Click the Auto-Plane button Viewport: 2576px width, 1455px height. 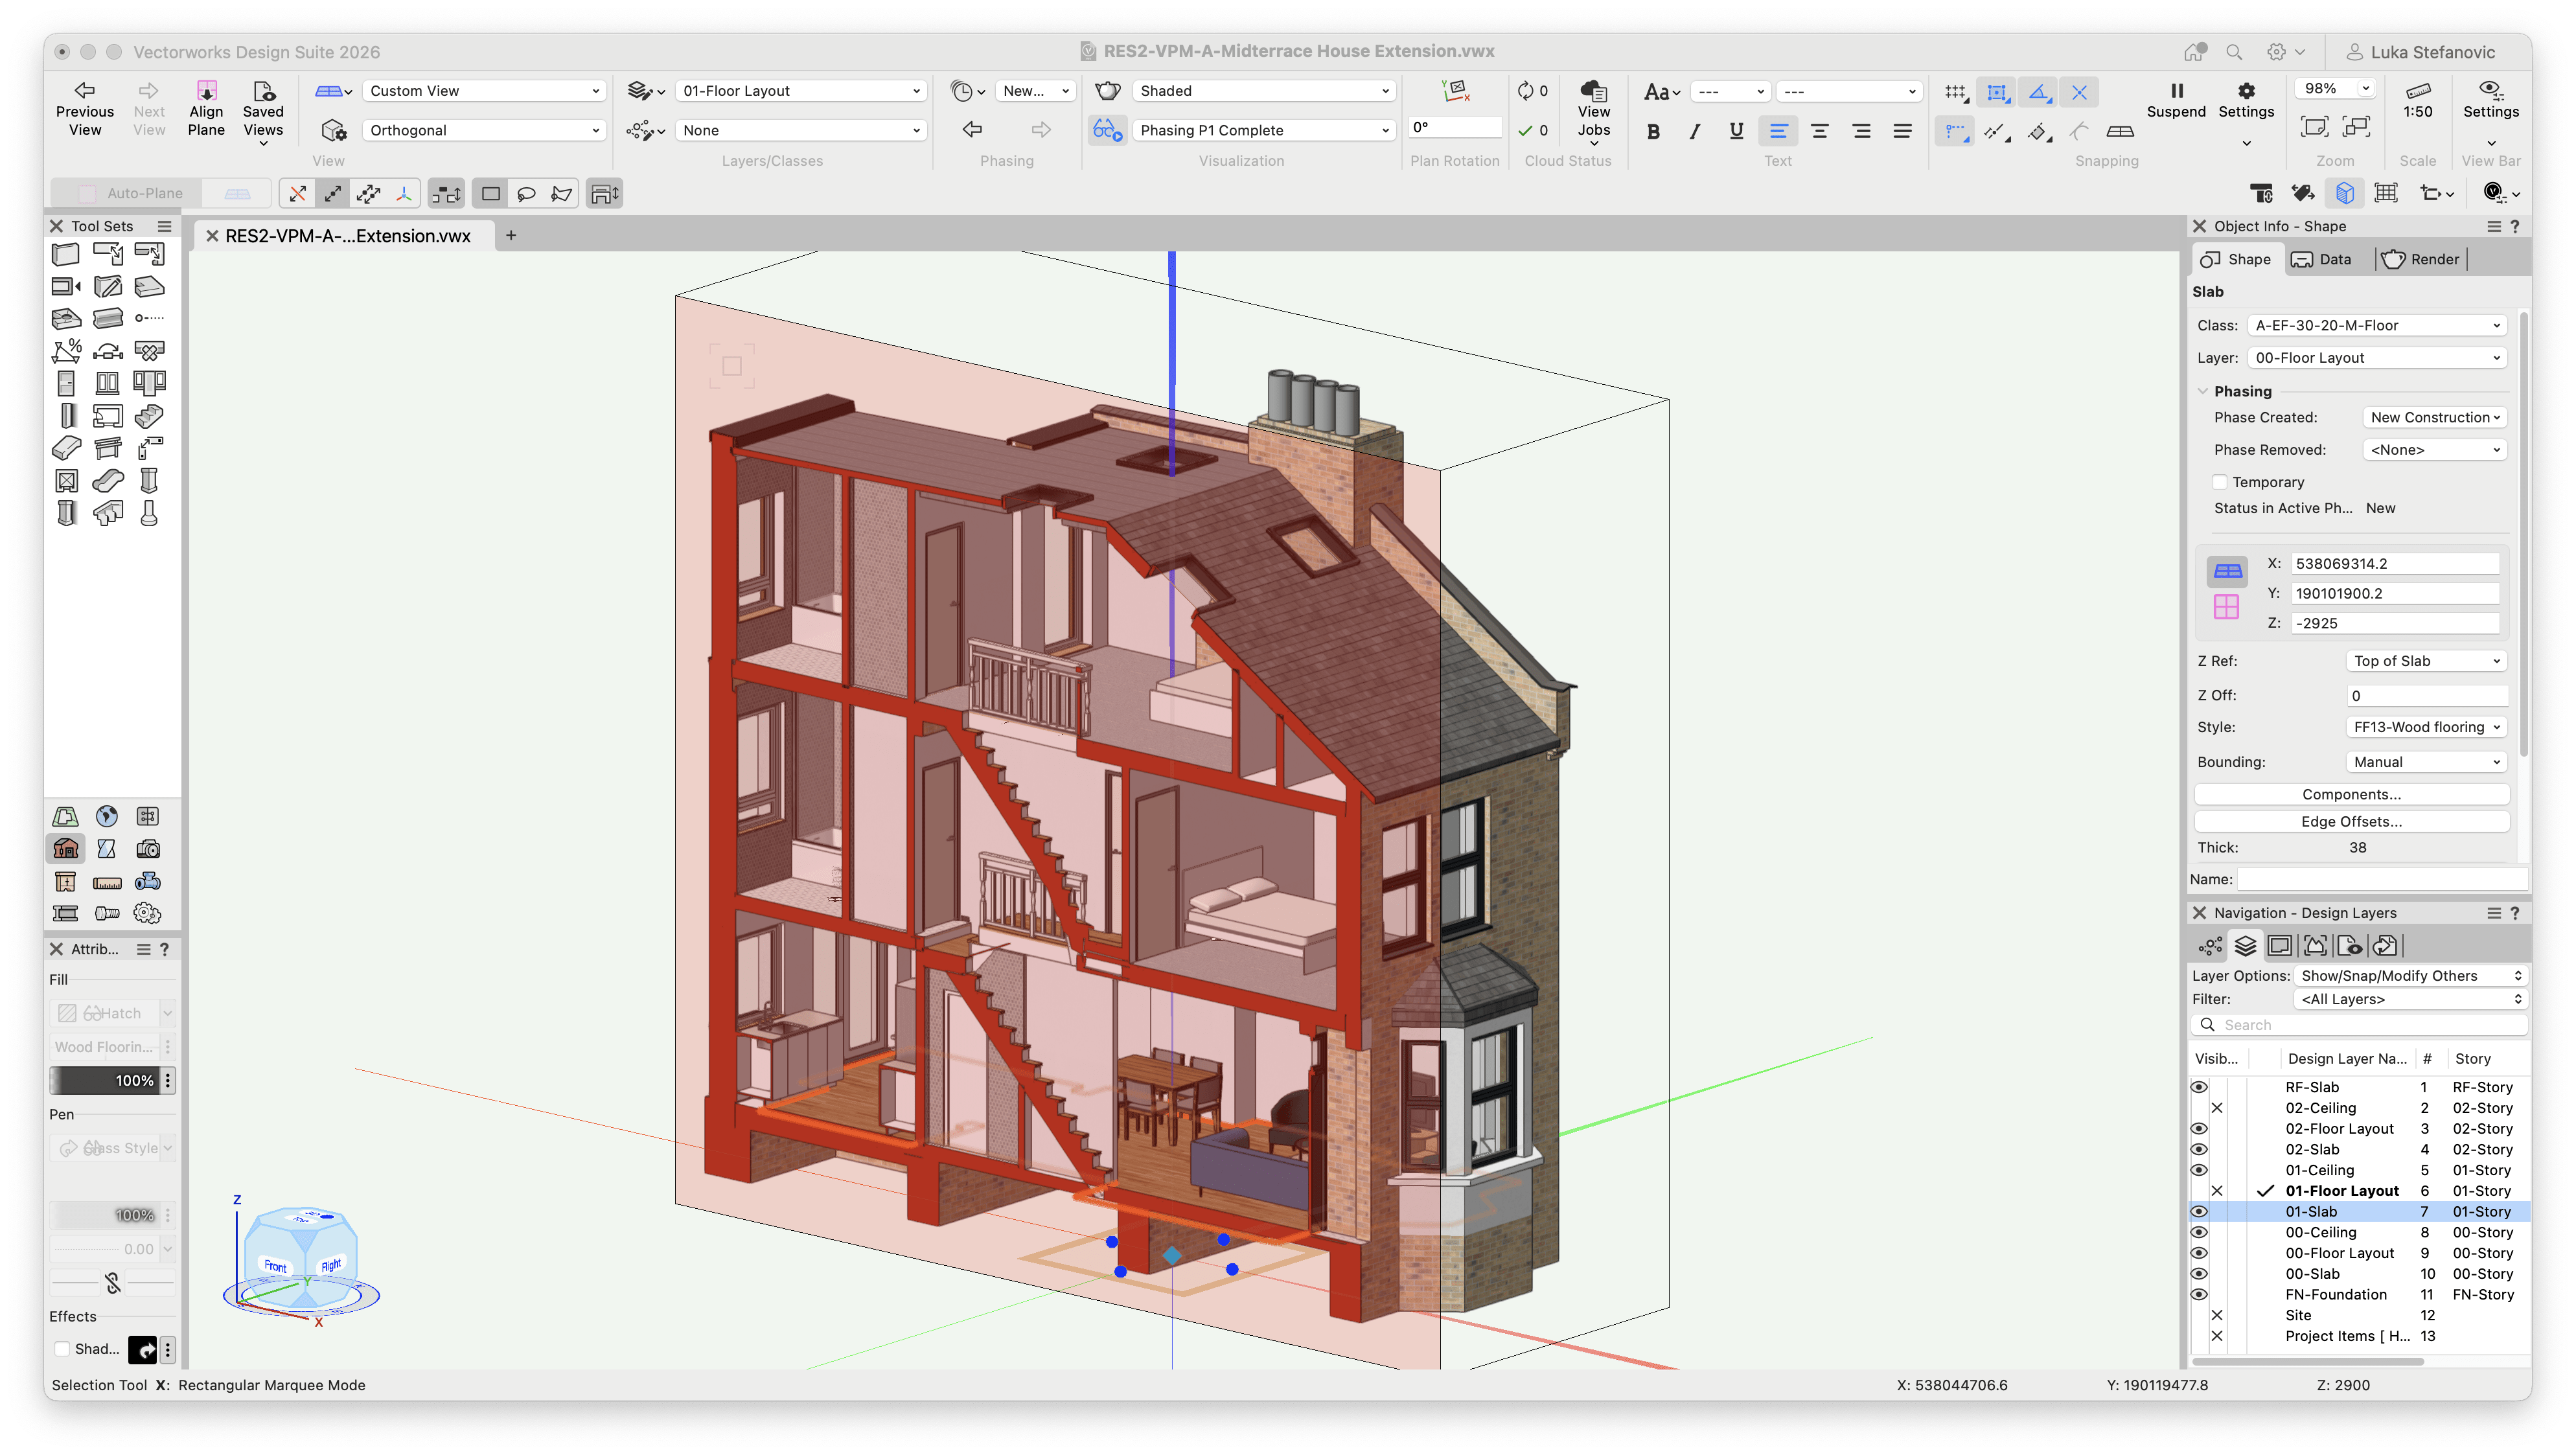[128, 193]
